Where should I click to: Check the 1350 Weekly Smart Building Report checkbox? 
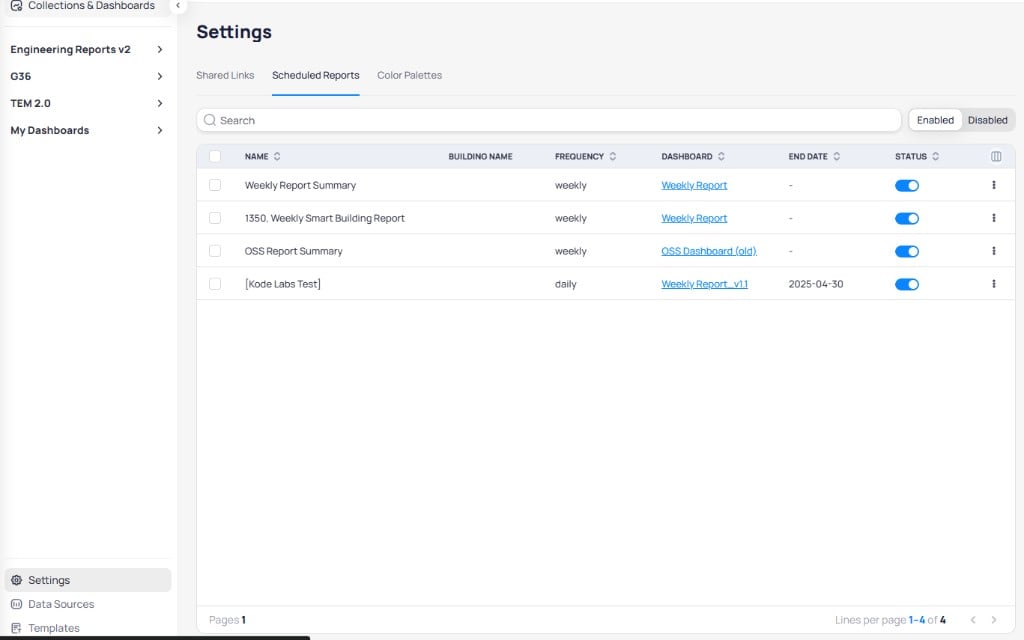(215, 218)
